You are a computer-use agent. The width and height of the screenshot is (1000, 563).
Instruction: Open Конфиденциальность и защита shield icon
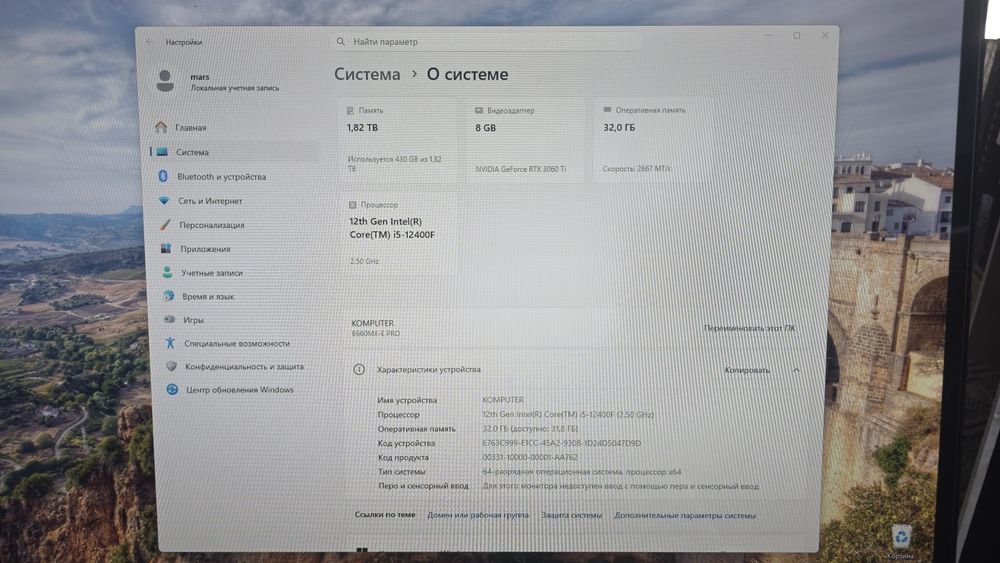tap(171, 366)
